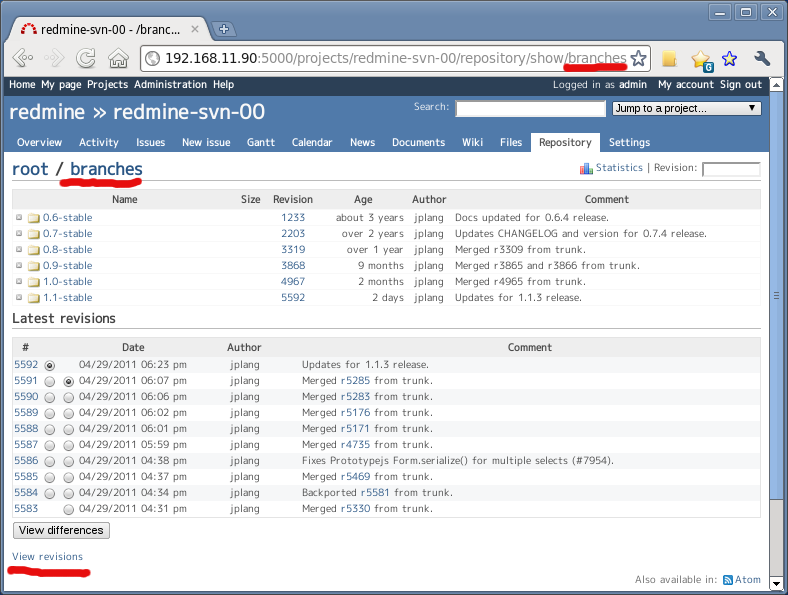Go to the browser Home page icon
Screen dimensions: 788x595
coord(119,58)
